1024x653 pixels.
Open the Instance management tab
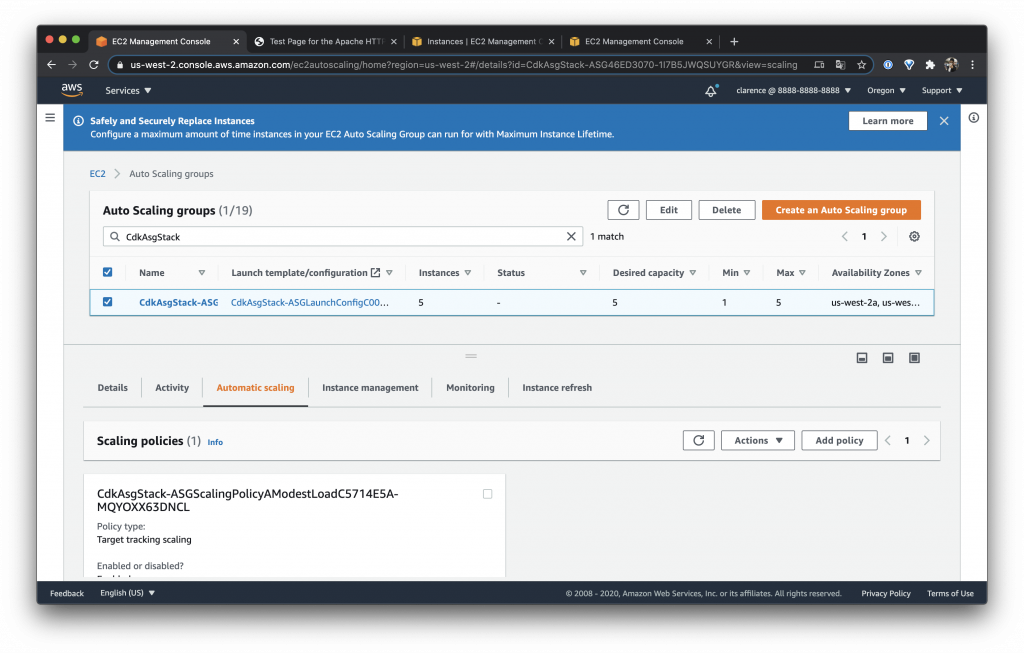pos(370,387)
